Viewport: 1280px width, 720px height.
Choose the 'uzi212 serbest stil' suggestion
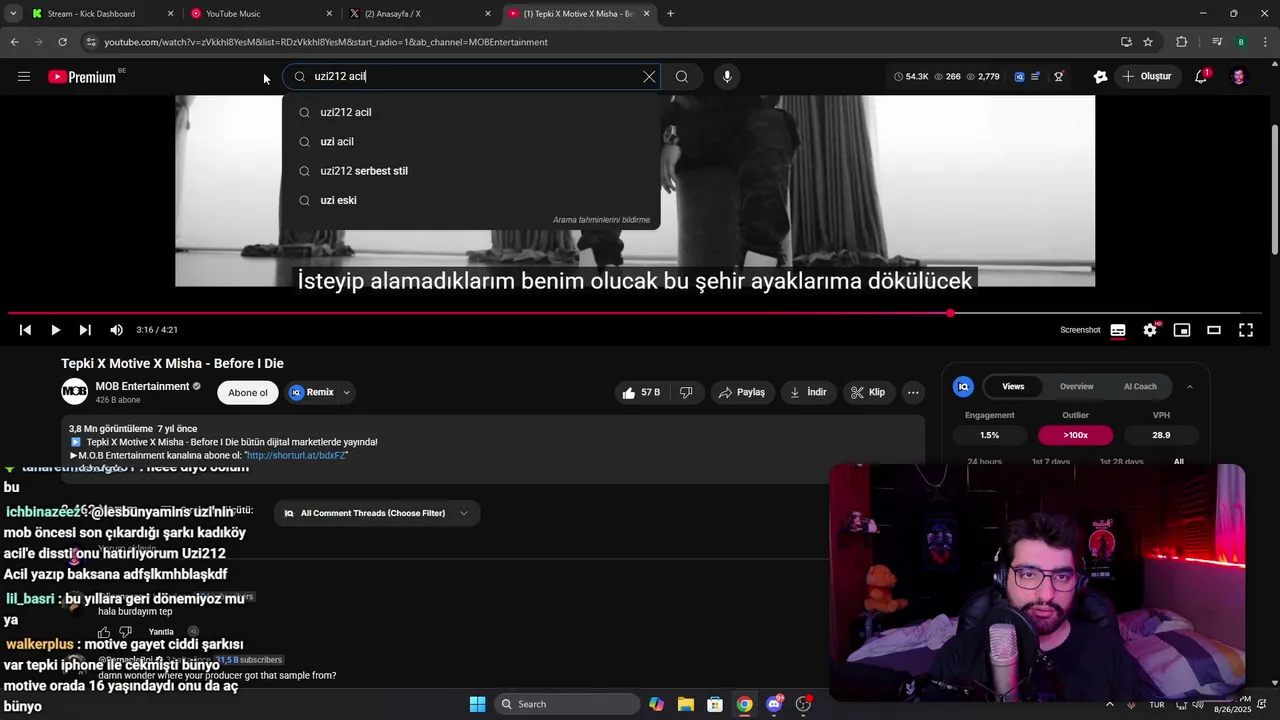pyautogui.click(x=471, y=171)
